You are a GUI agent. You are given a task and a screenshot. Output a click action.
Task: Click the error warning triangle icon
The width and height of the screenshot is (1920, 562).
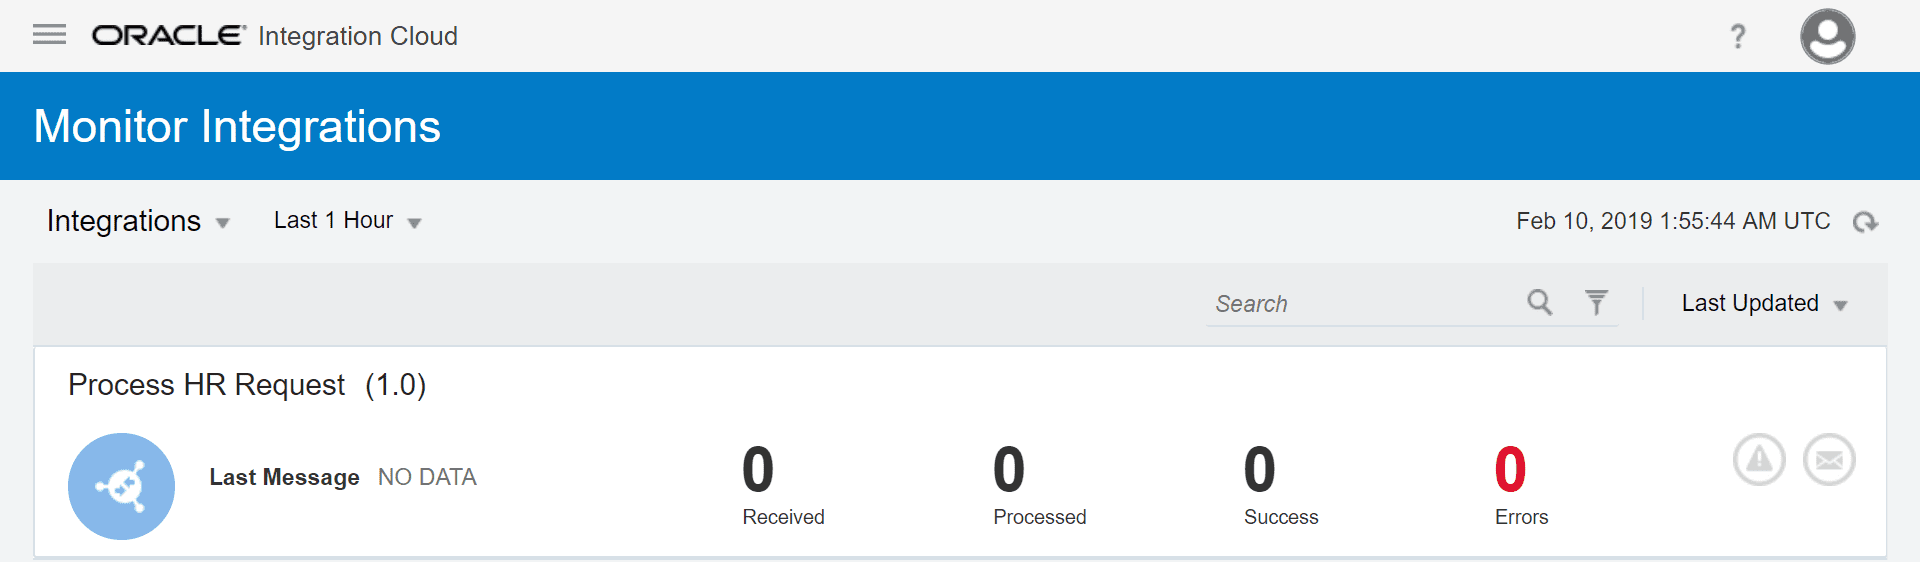1759,460
